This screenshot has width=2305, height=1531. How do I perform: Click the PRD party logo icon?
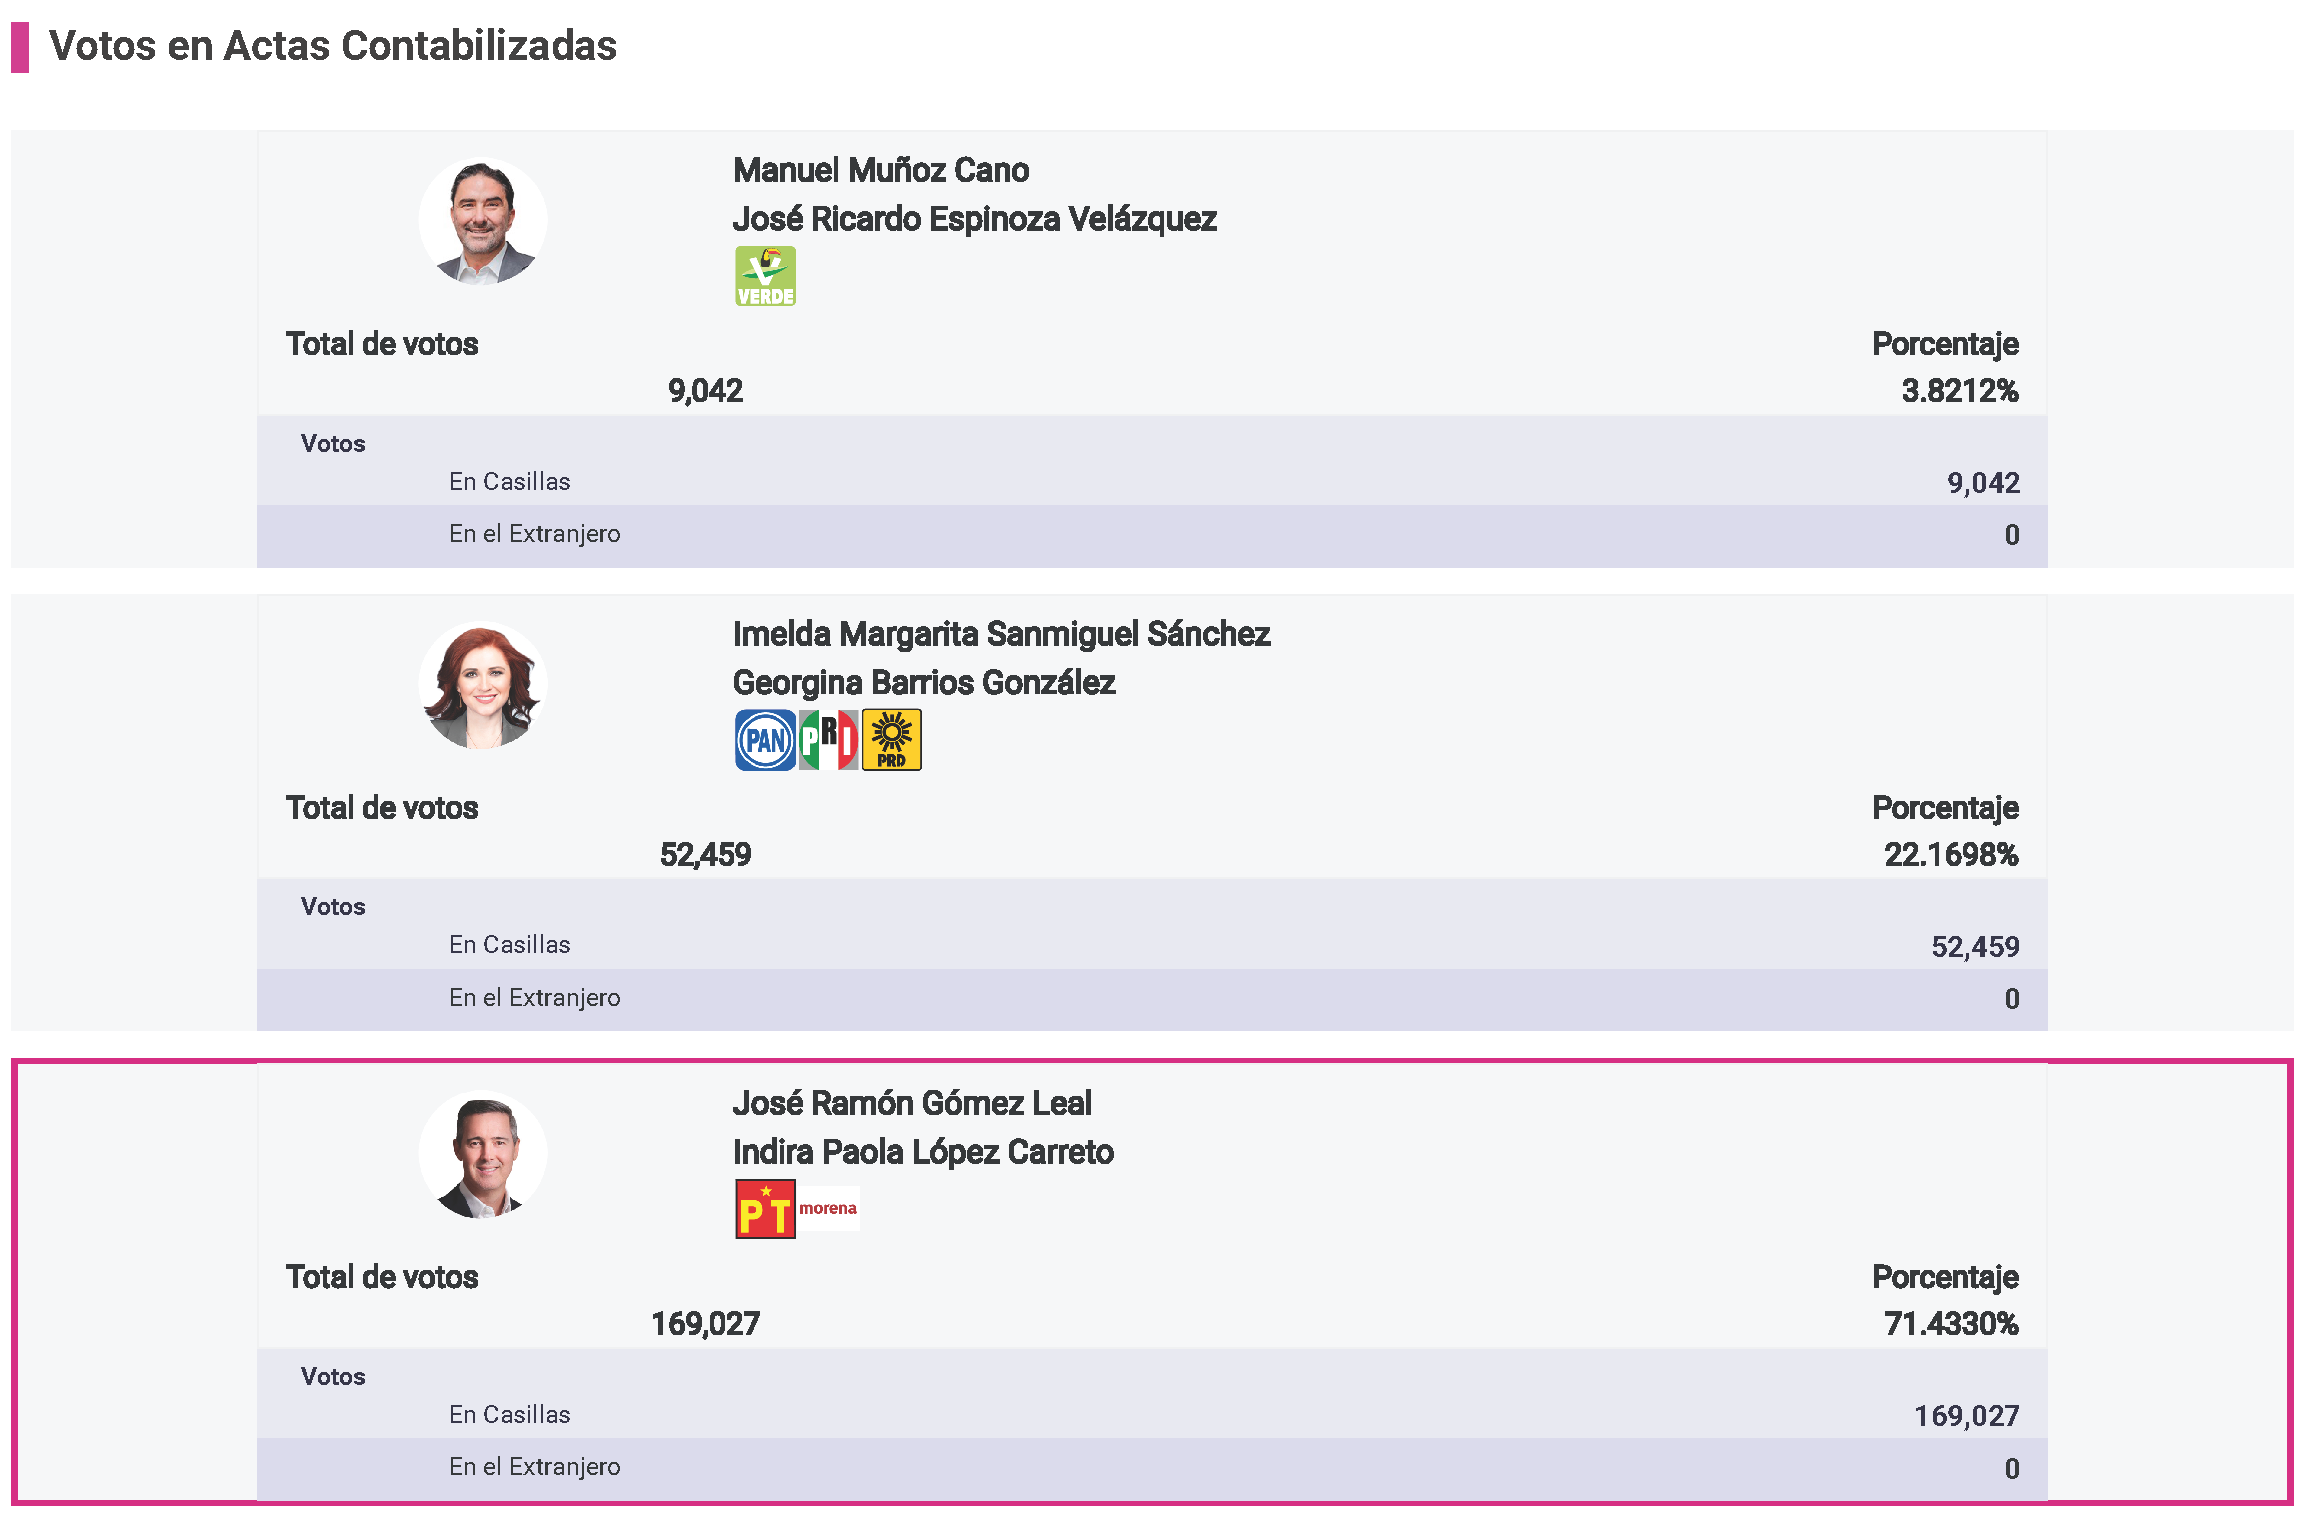click(x=891, y=740)
